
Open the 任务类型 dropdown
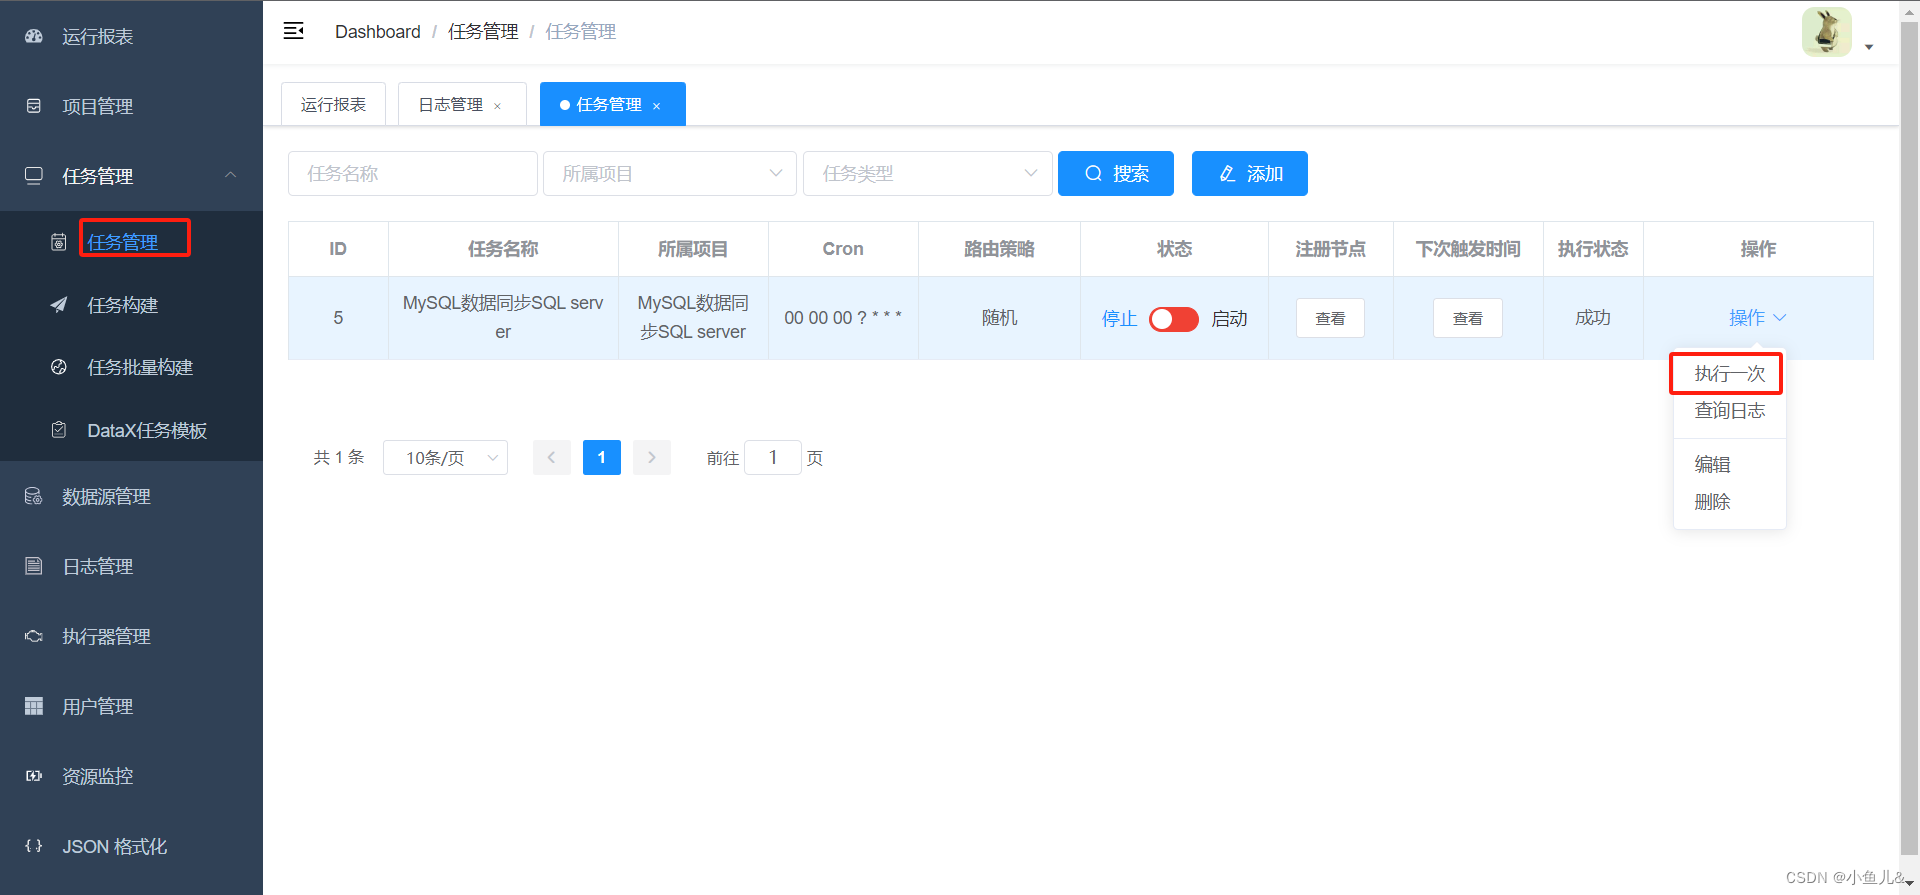point(928,173)
